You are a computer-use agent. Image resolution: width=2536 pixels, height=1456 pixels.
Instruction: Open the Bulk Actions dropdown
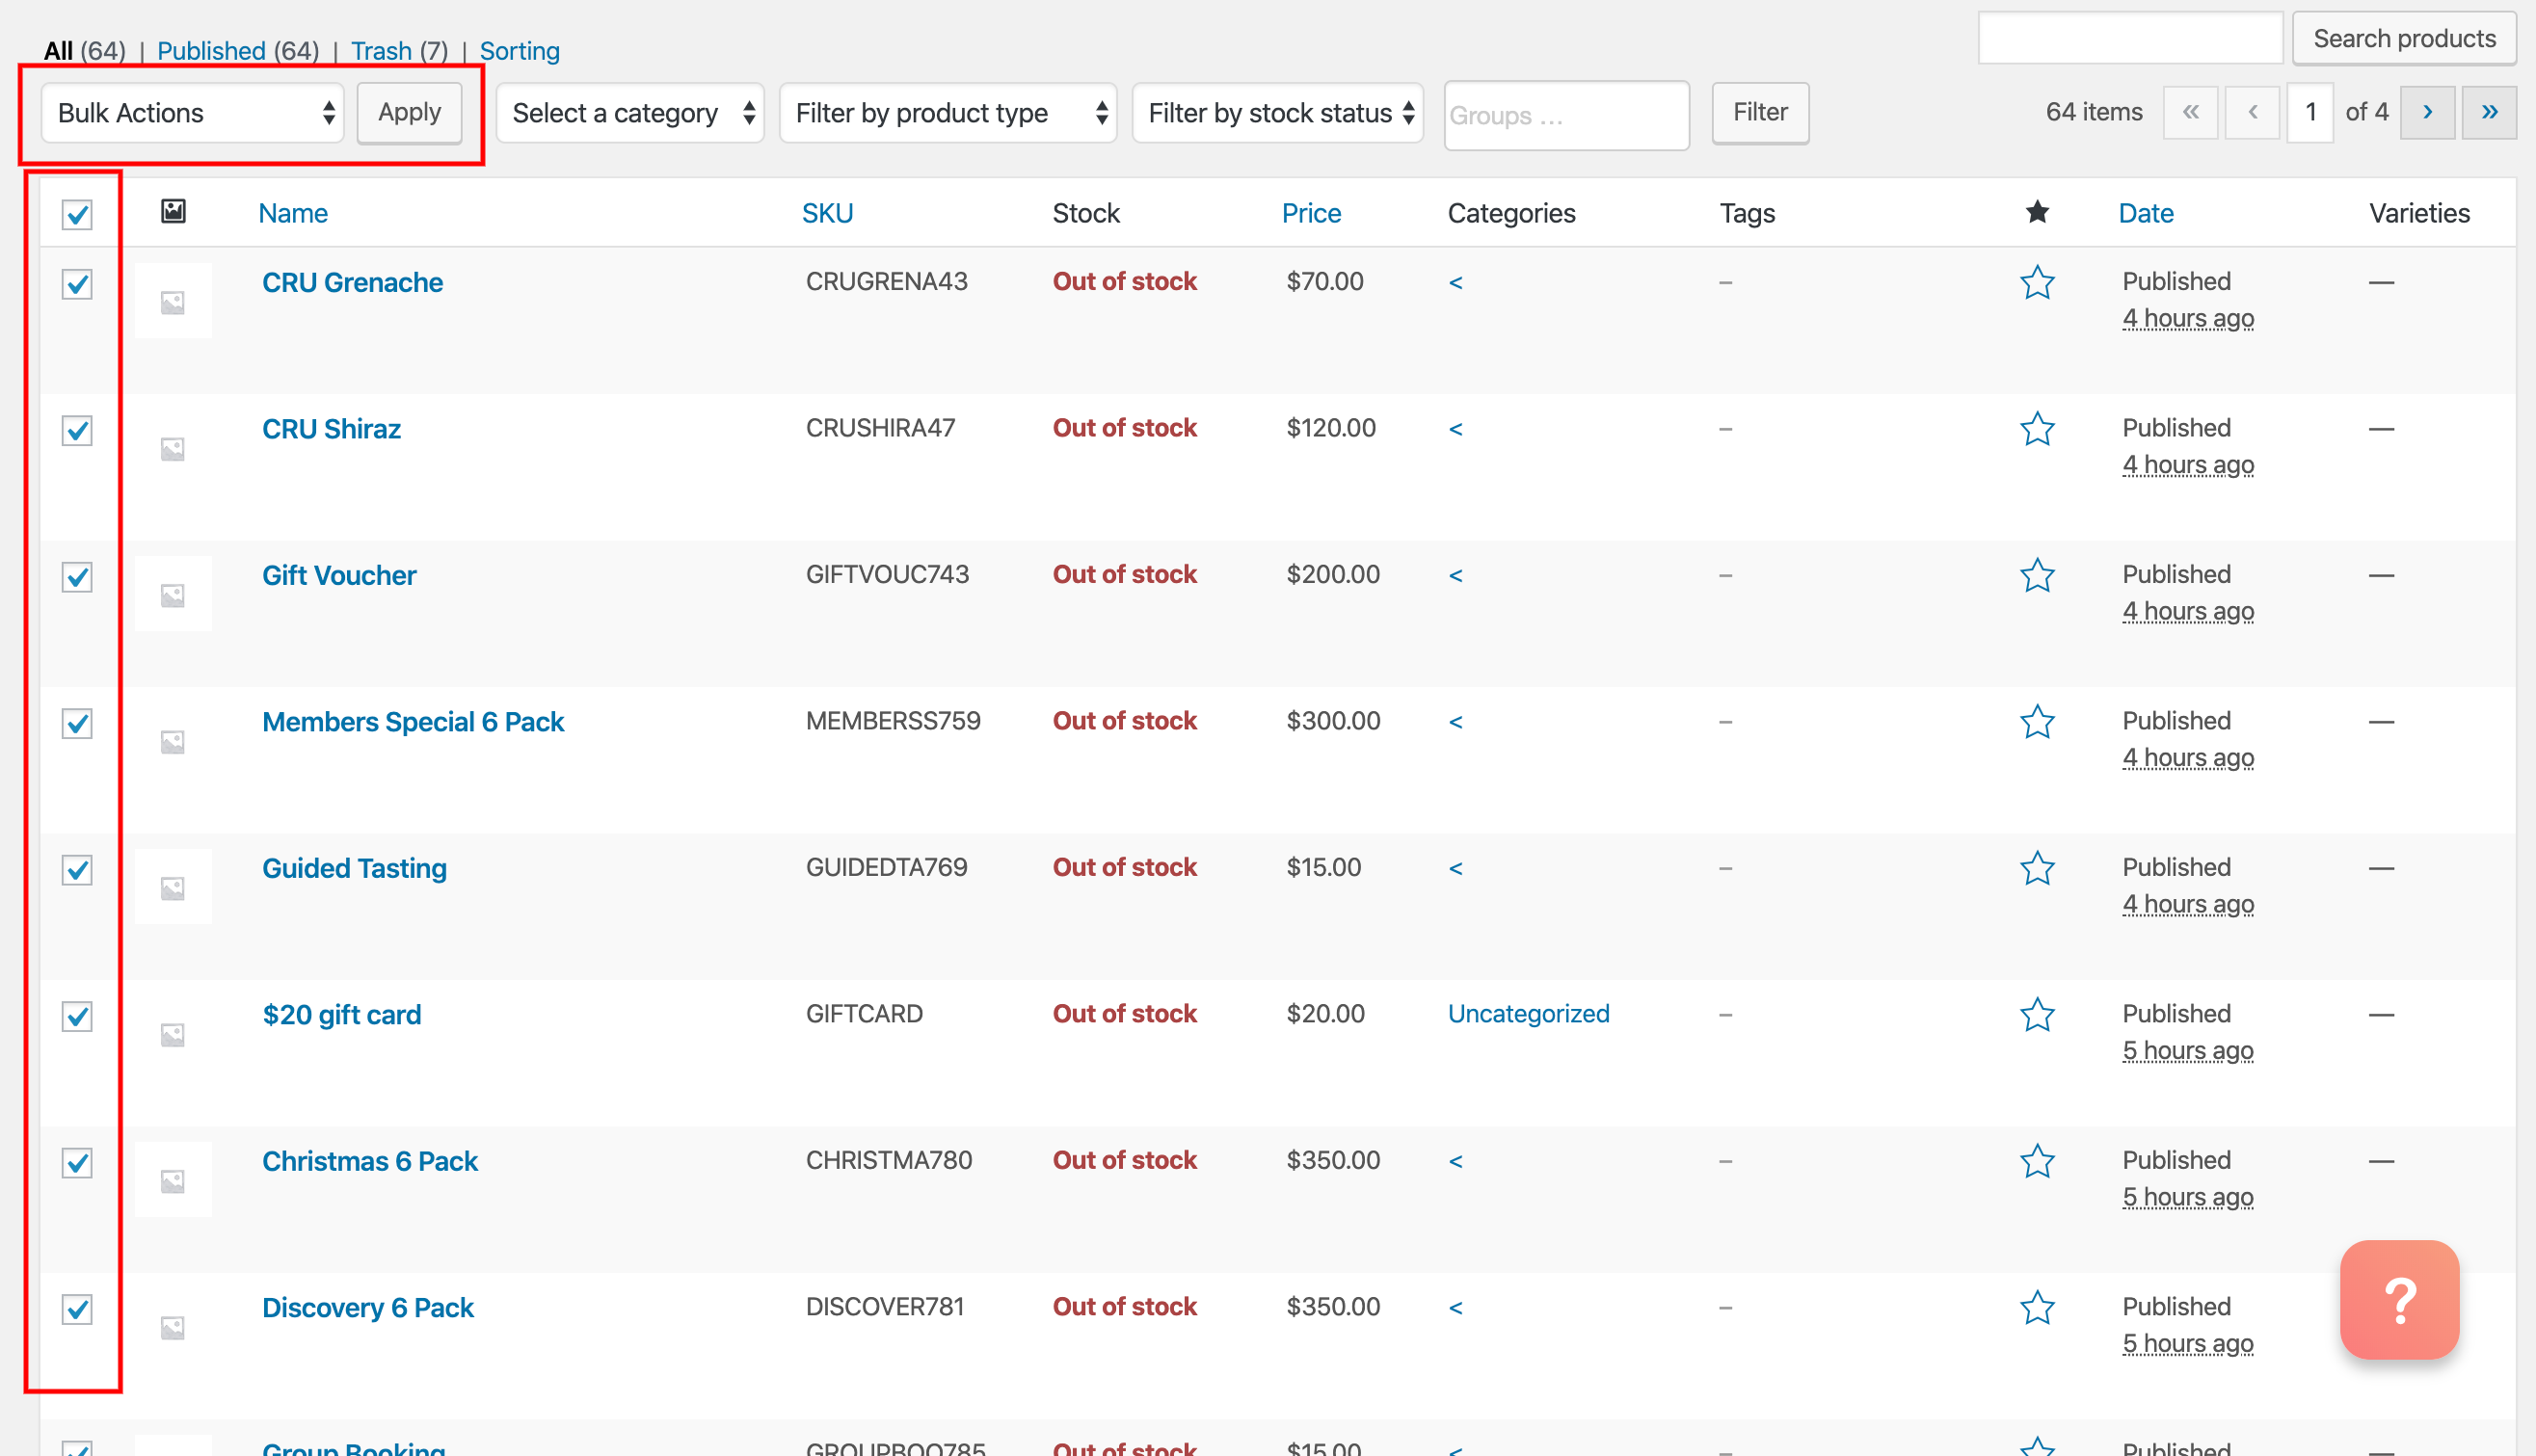[192, 113]
